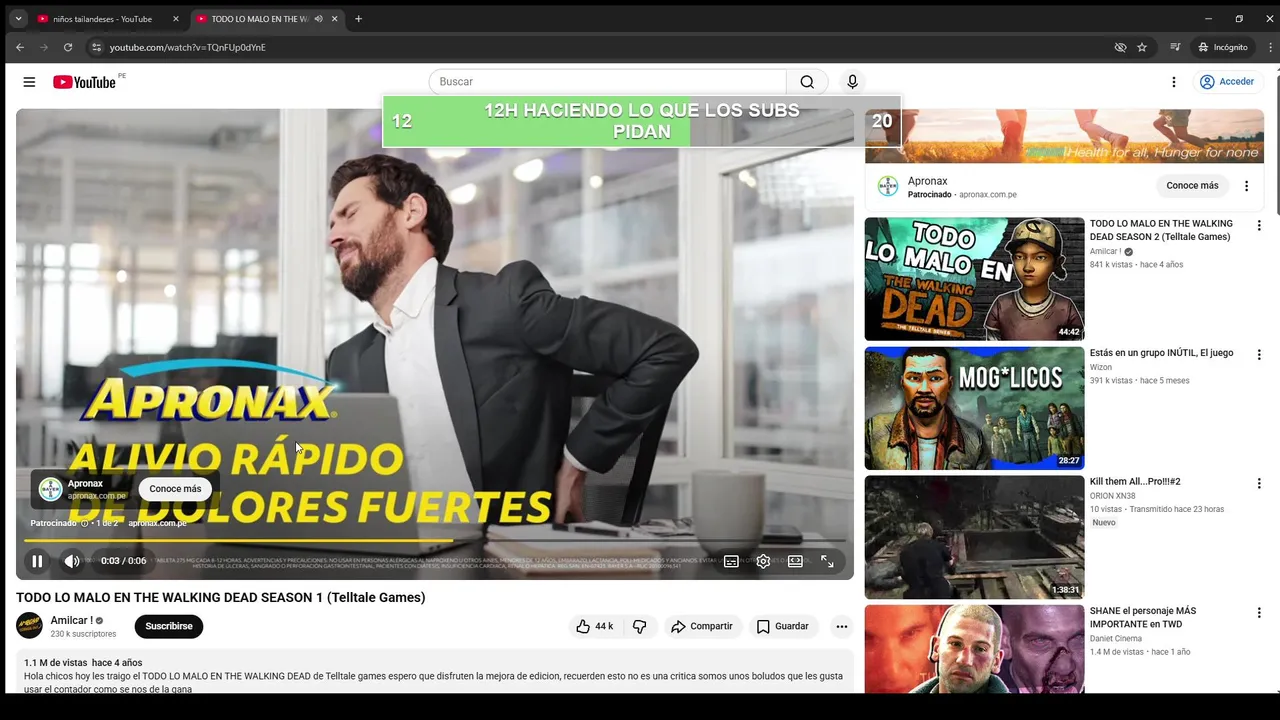
Task: Reload the page
Action: coord(68,47)
